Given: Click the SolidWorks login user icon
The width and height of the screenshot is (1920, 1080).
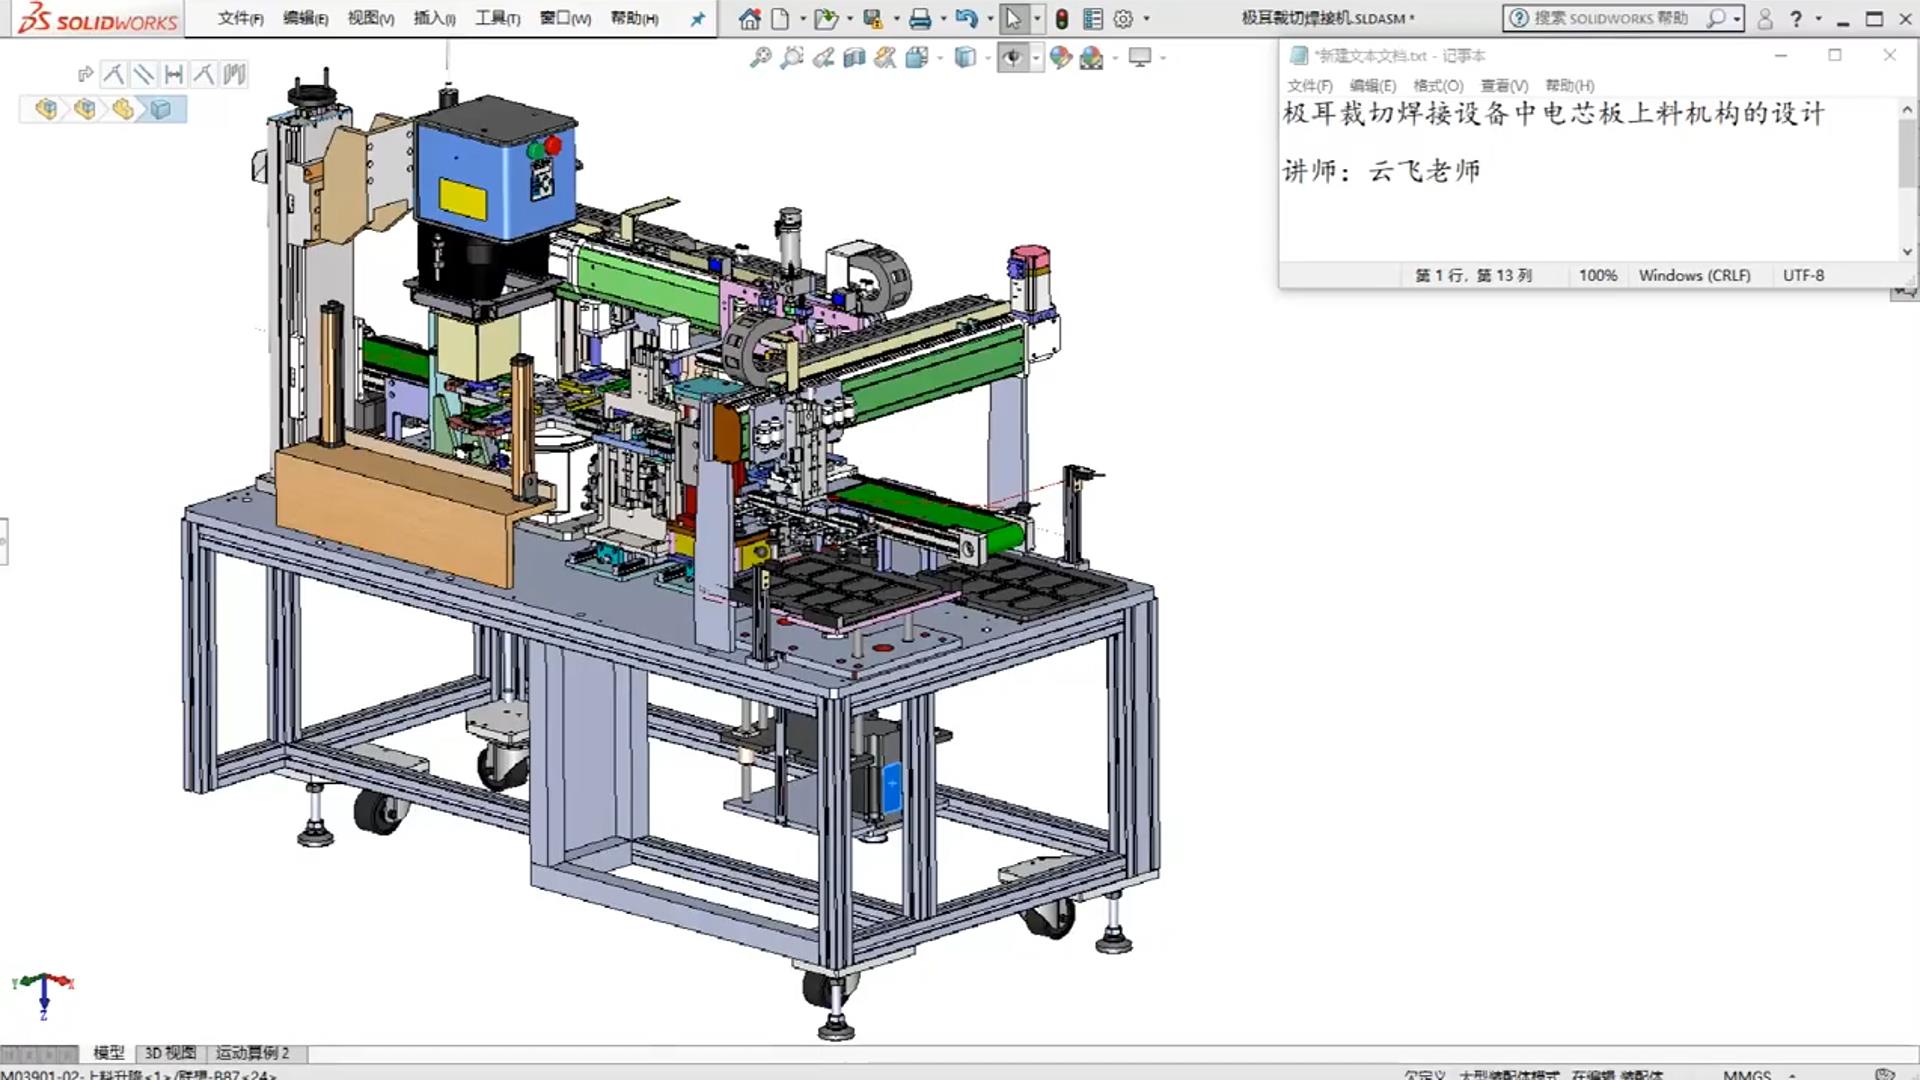Looking at the screenshot, I should 1765,18.
